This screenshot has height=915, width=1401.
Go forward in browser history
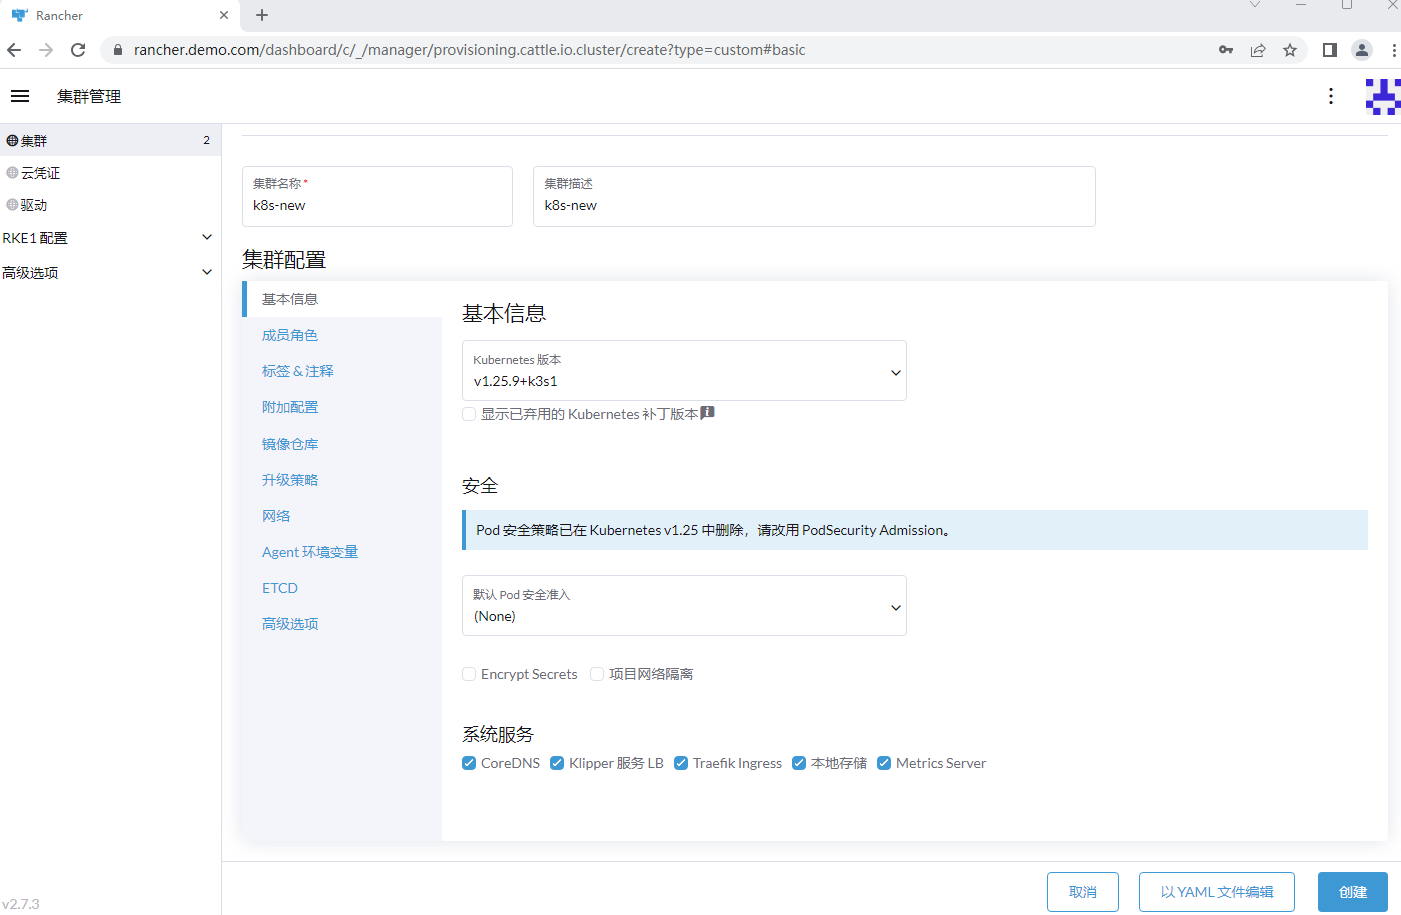coord(46,50)
